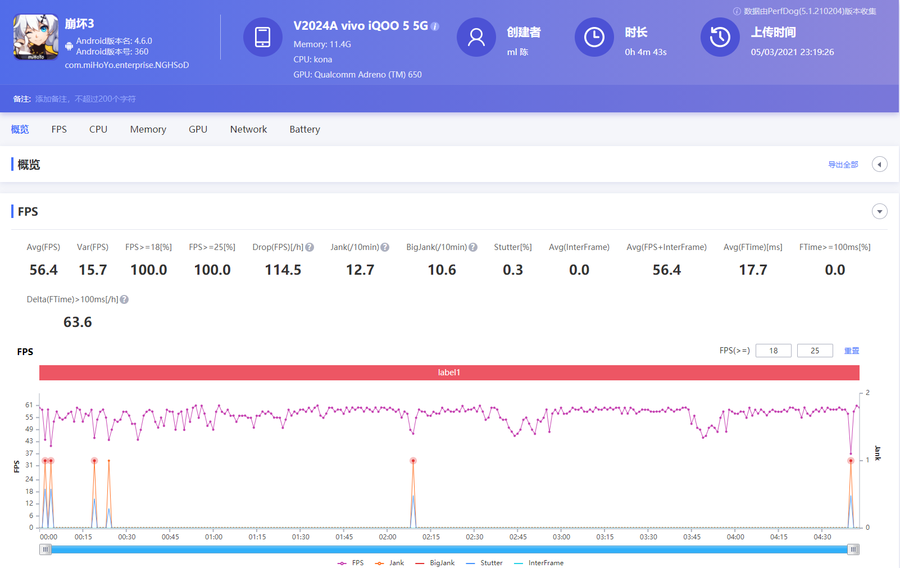Click the upload time history icon

pyautogui.click(x=719, y=37)
